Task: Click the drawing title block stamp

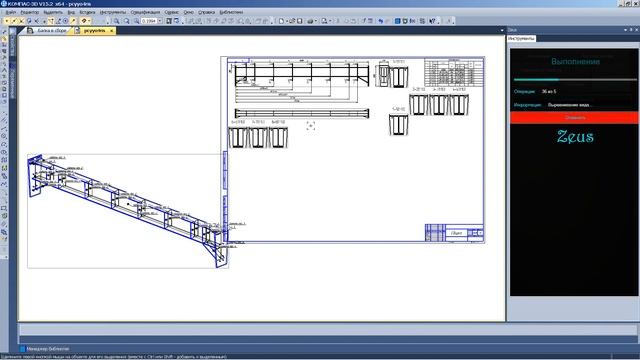Action: click(x=454, y=233)
